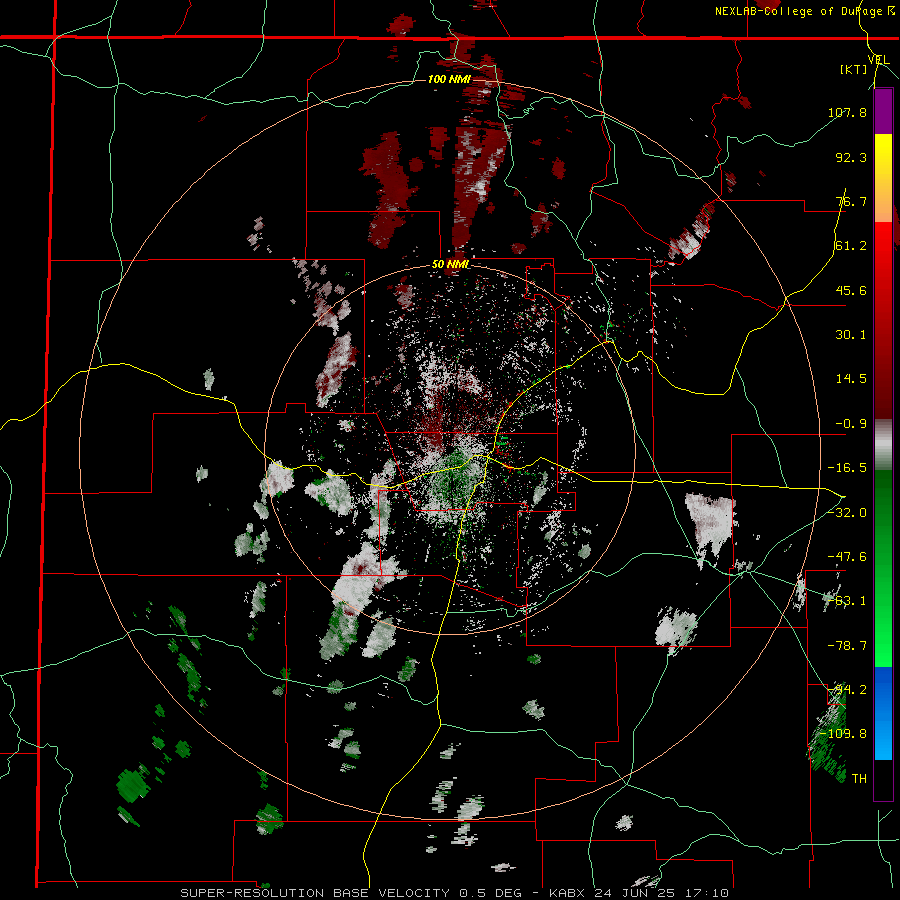Select the -32.0 velocity value

point(847,513)
